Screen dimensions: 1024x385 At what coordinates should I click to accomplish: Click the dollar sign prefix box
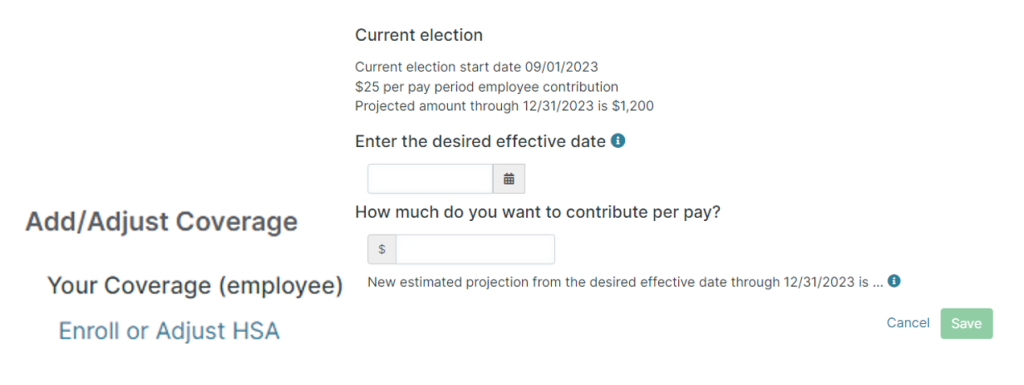382,249
